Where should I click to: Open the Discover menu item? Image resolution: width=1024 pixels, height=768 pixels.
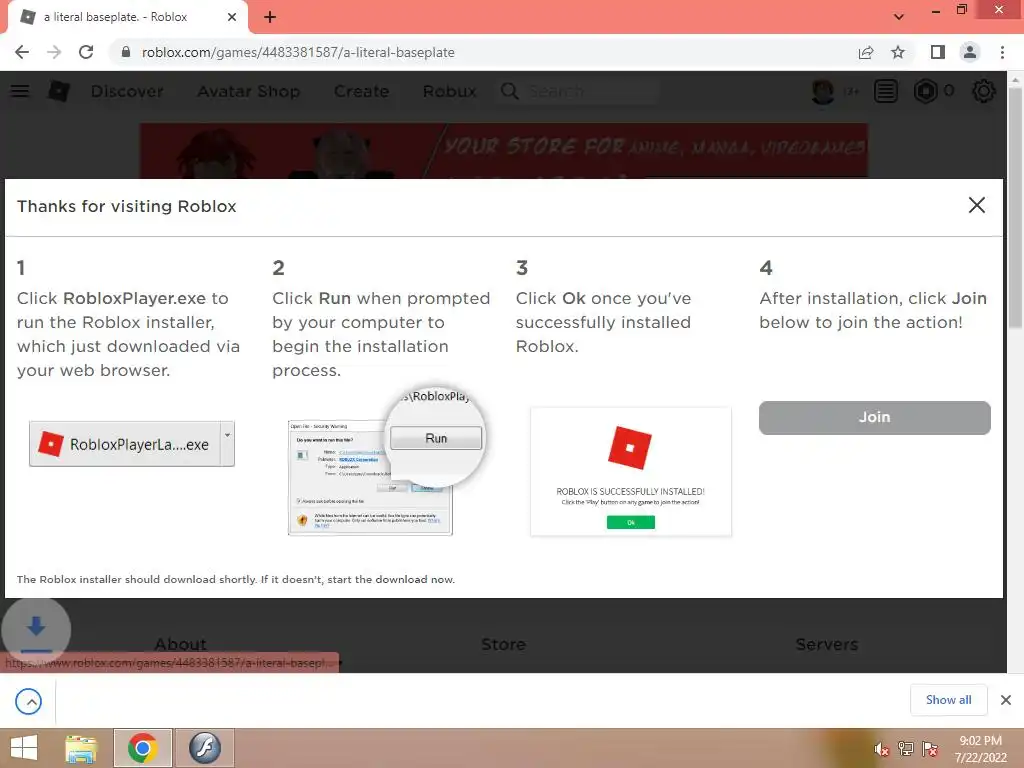127,91
